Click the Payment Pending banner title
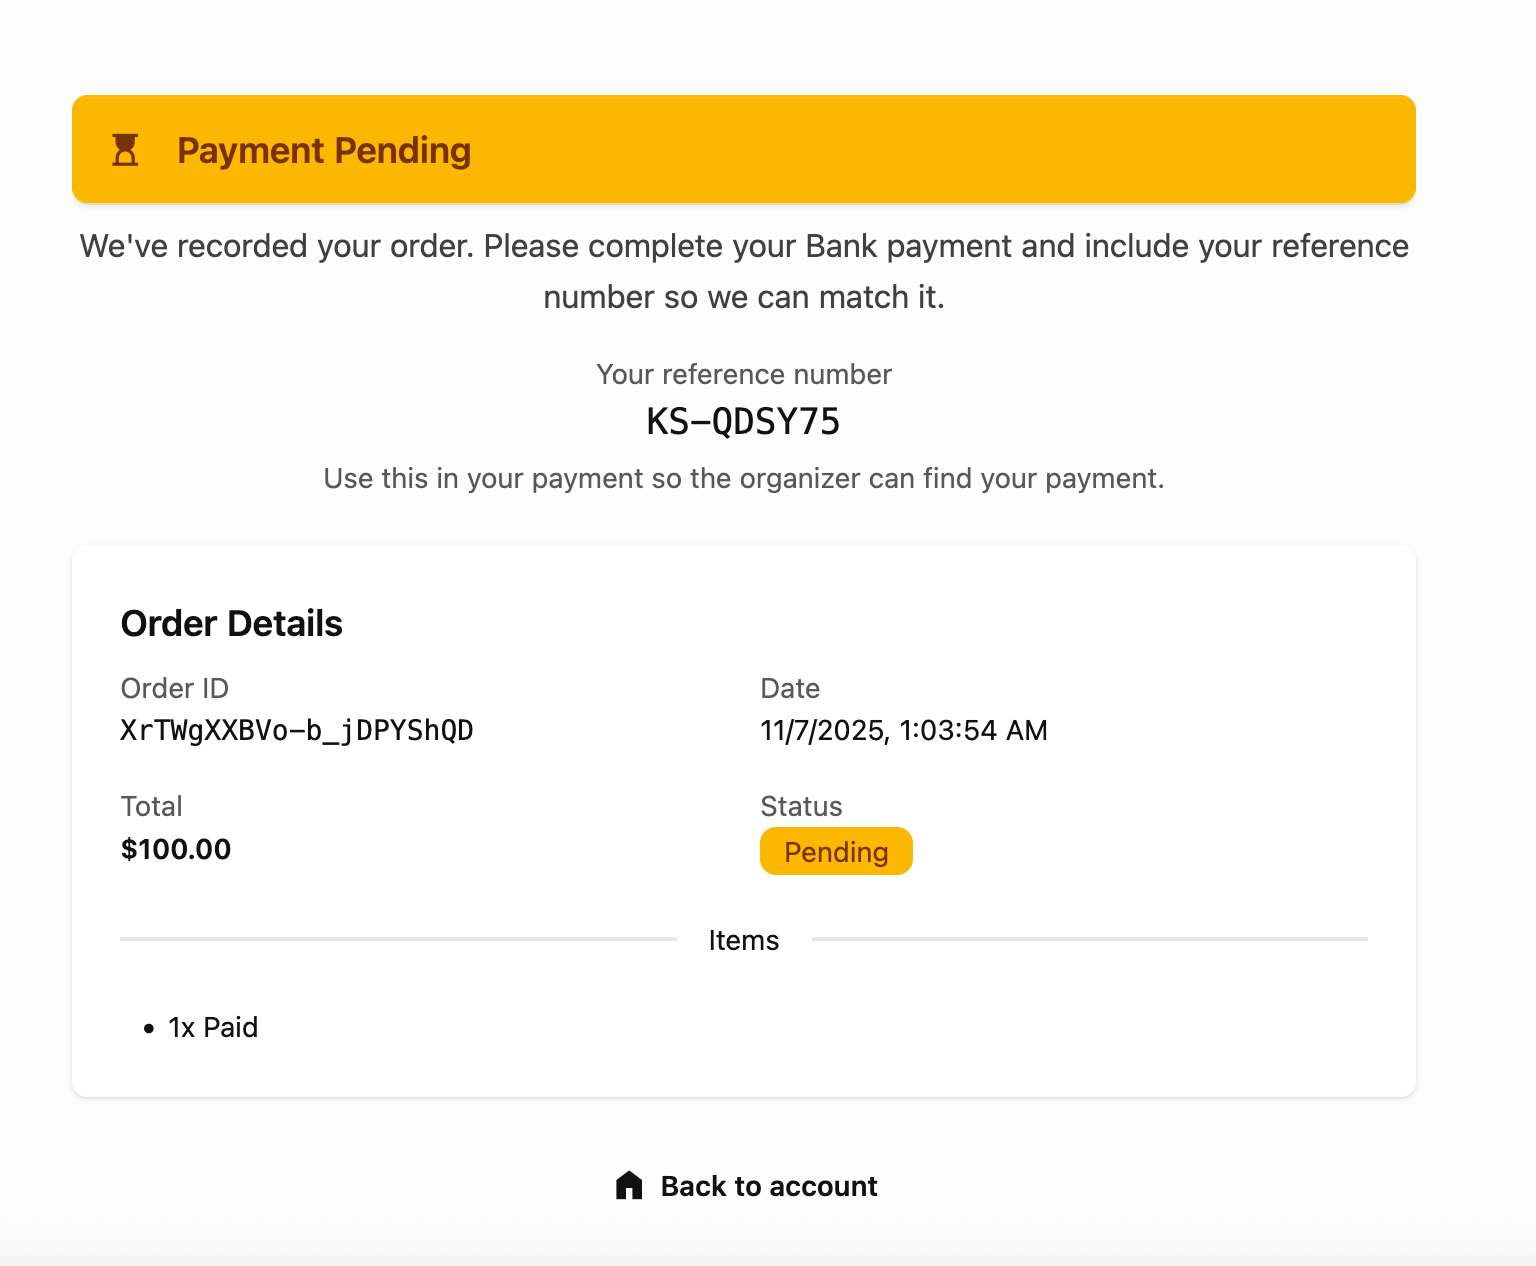This screenshot has width=1536, height=1266. pyautogui.click(x=324, y=150)
